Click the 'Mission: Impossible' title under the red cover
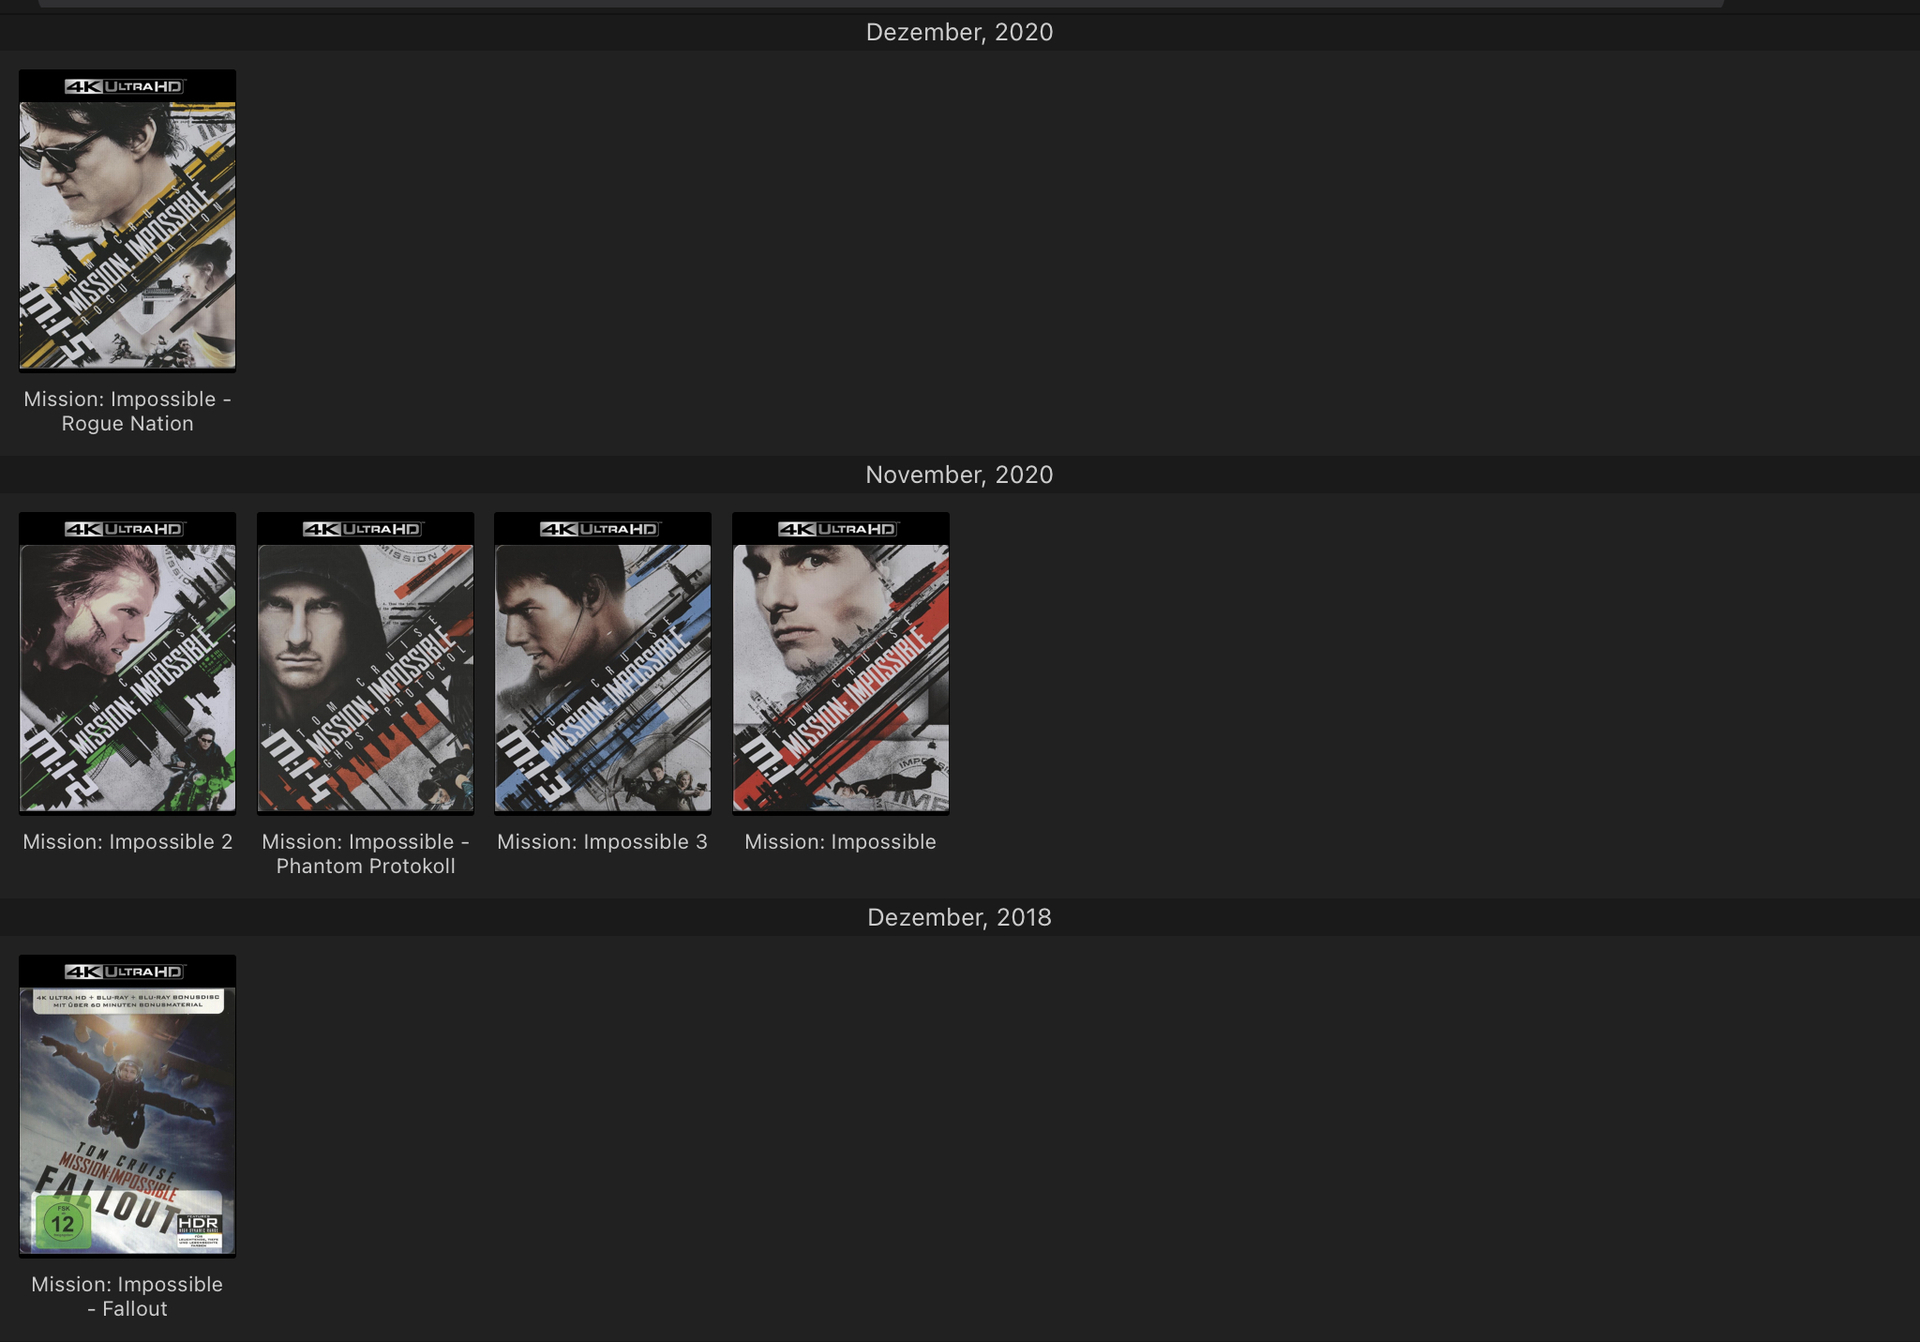The image size is (1920, 1342). [x=840, y=842]
